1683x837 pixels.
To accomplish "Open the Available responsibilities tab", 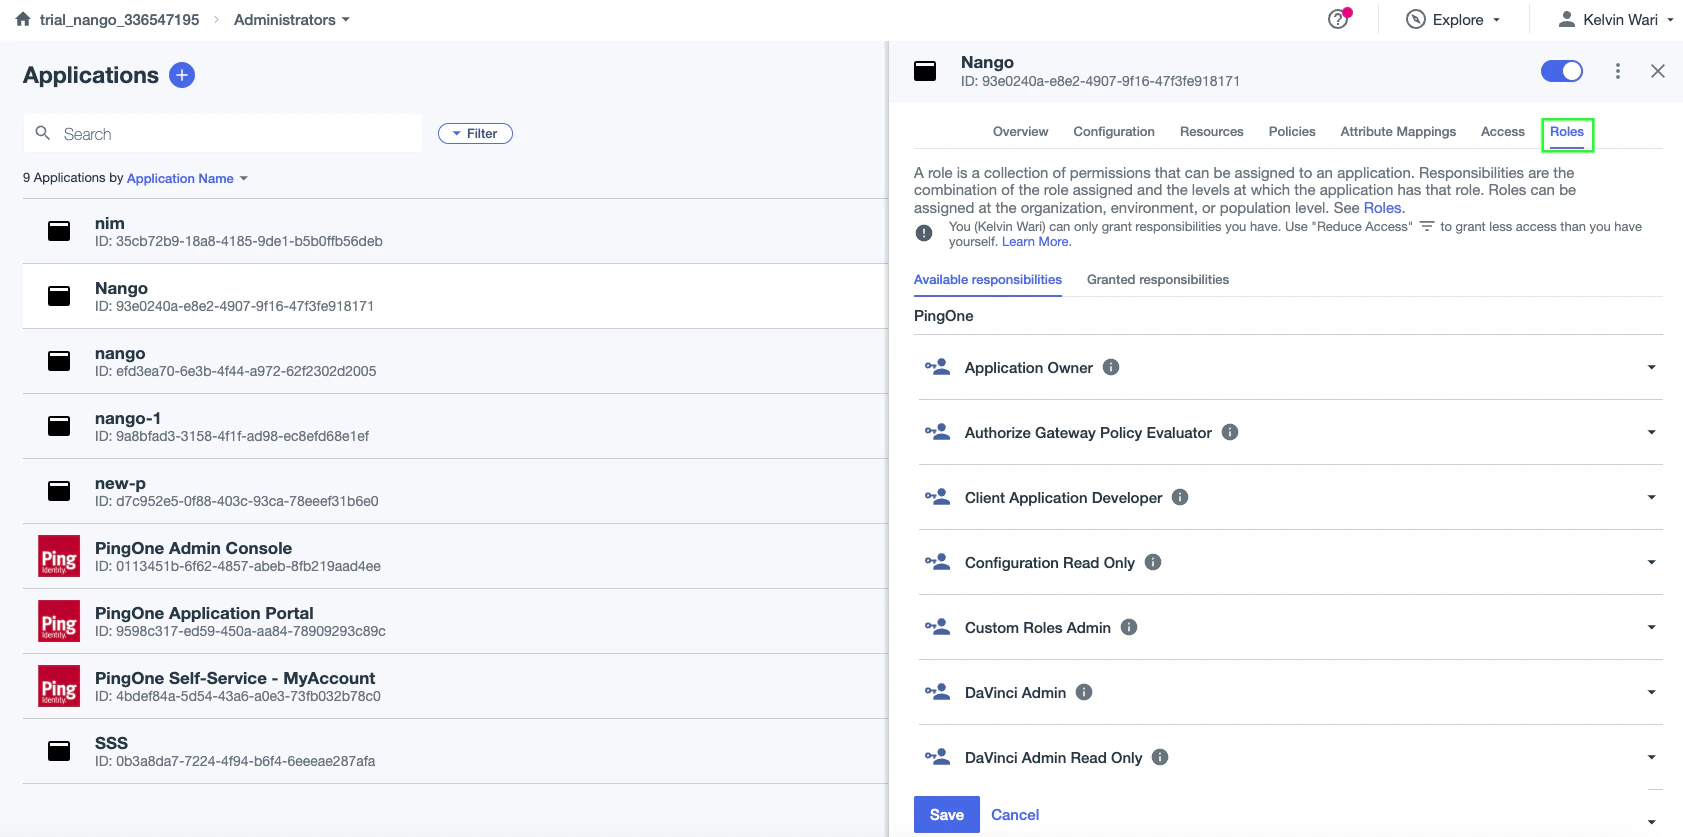I will (x=988, y=279).
